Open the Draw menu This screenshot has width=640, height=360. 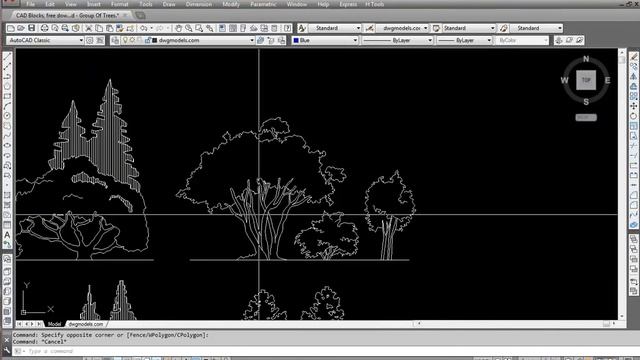[x=169, y=4]
